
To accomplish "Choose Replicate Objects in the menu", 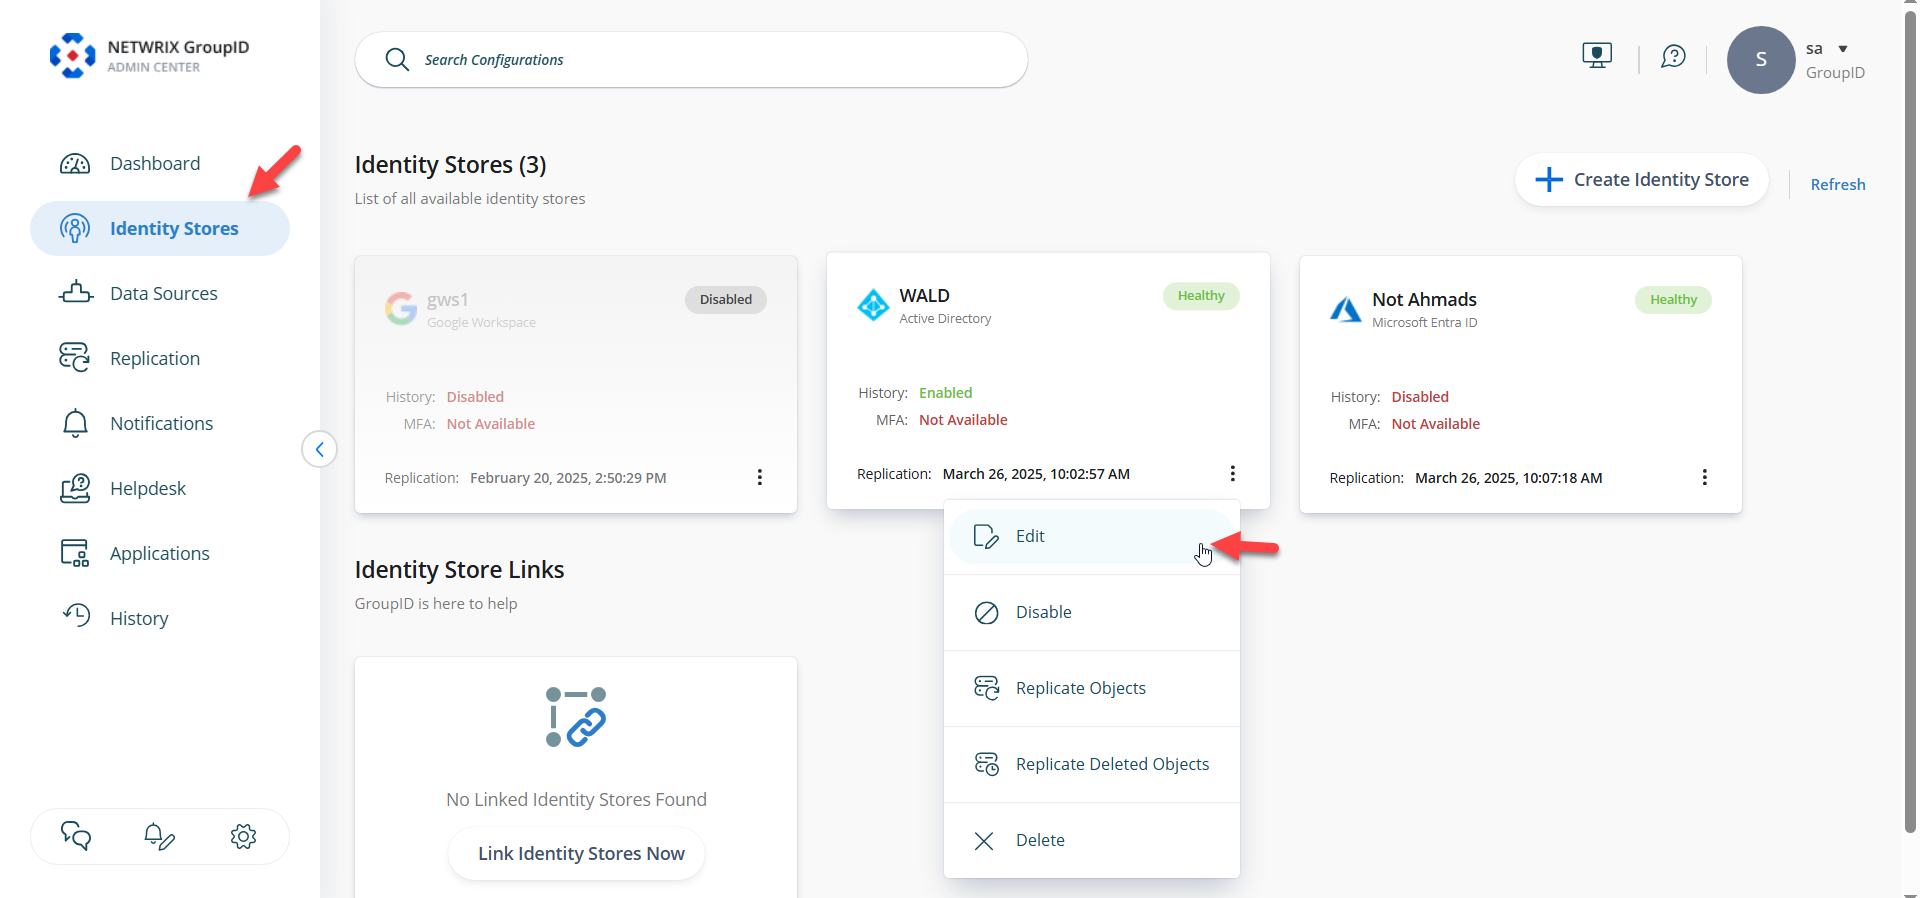I will point(1080,689).
